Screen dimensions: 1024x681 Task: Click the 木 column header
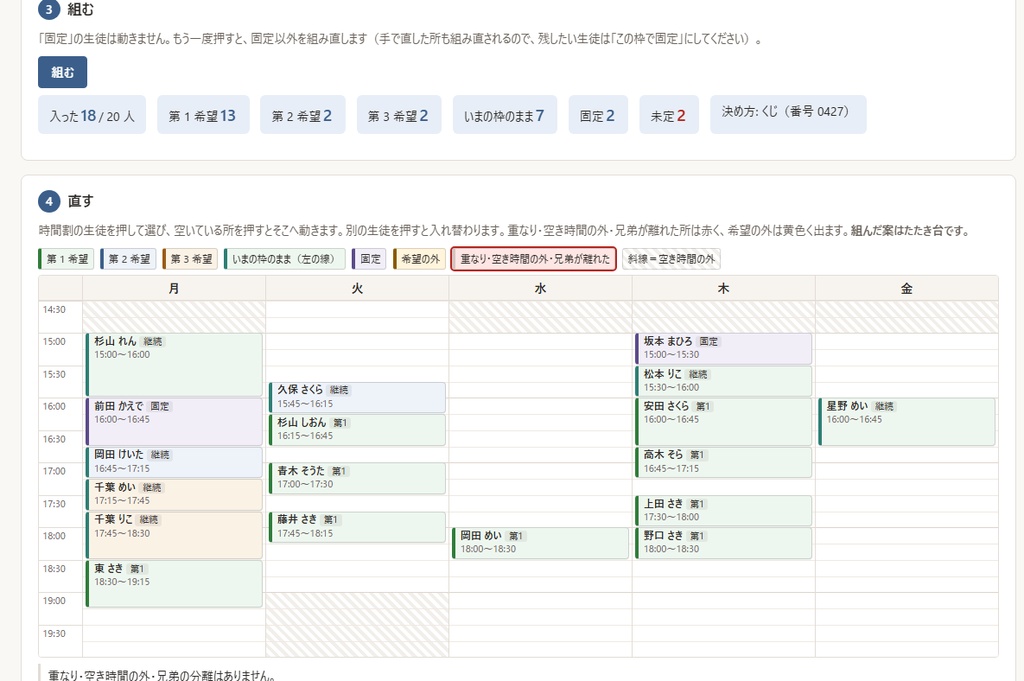coord(724,289)
